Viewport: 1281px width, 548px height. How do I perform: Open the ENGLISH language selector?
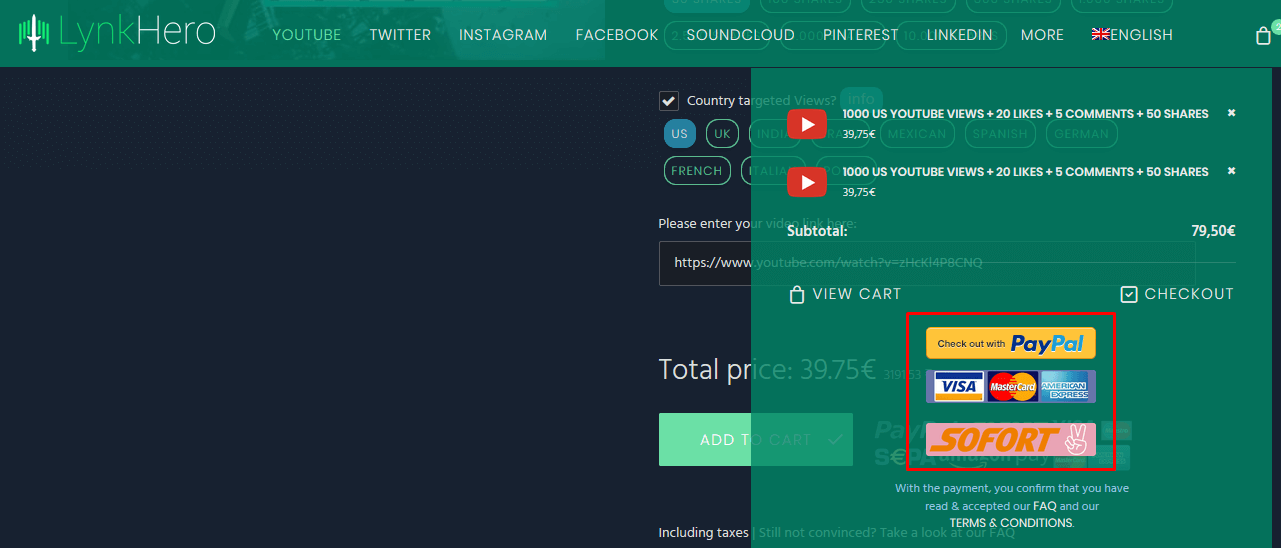point(1132,35)
